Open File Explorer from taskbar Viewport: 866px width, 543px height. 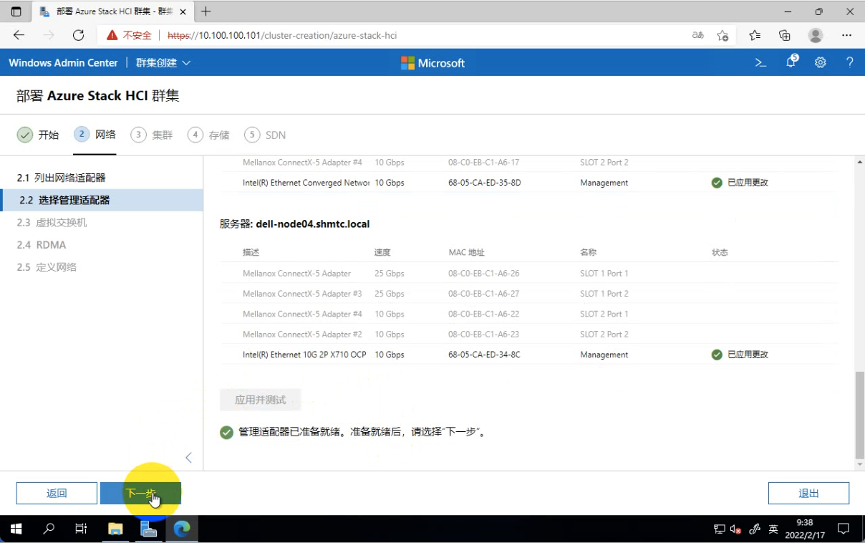[x=115, y=529]
